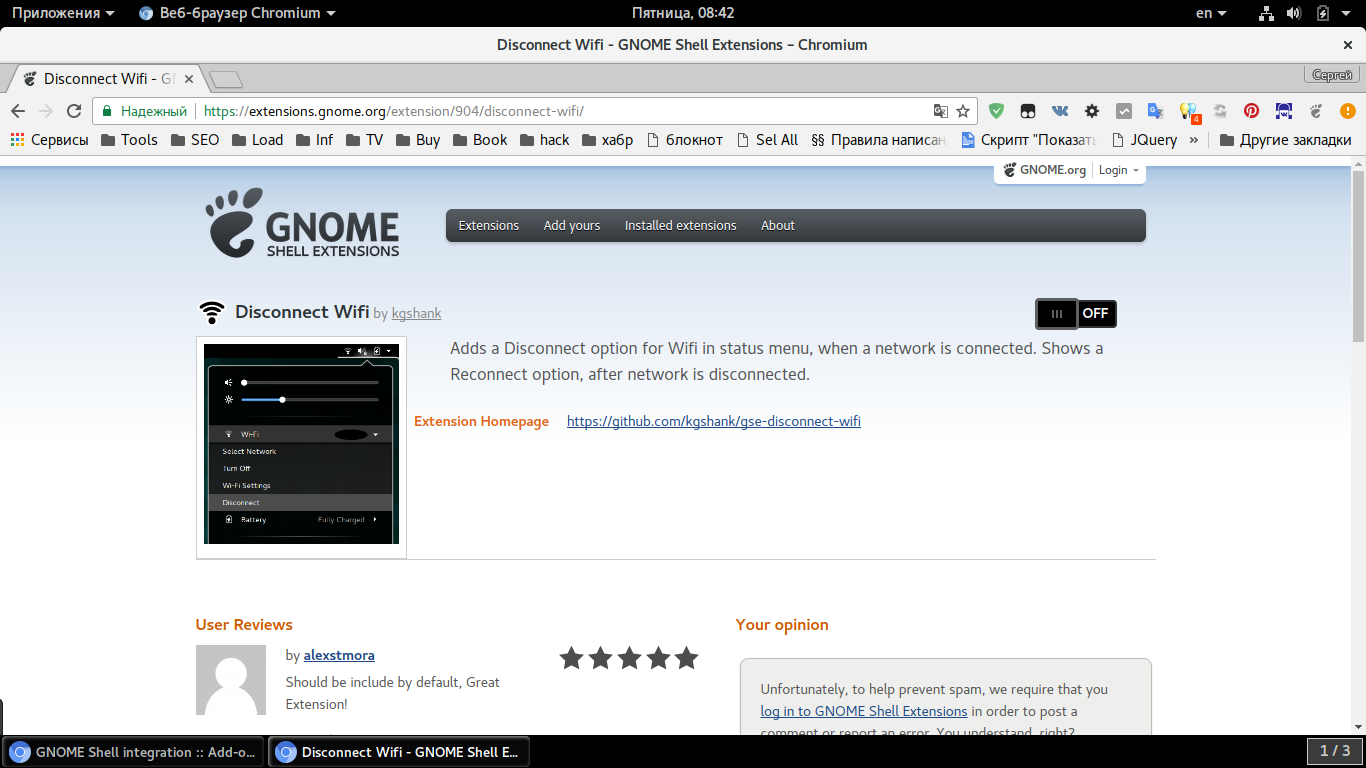Click the lightbulb extension with badge 4

point(1188,112)
